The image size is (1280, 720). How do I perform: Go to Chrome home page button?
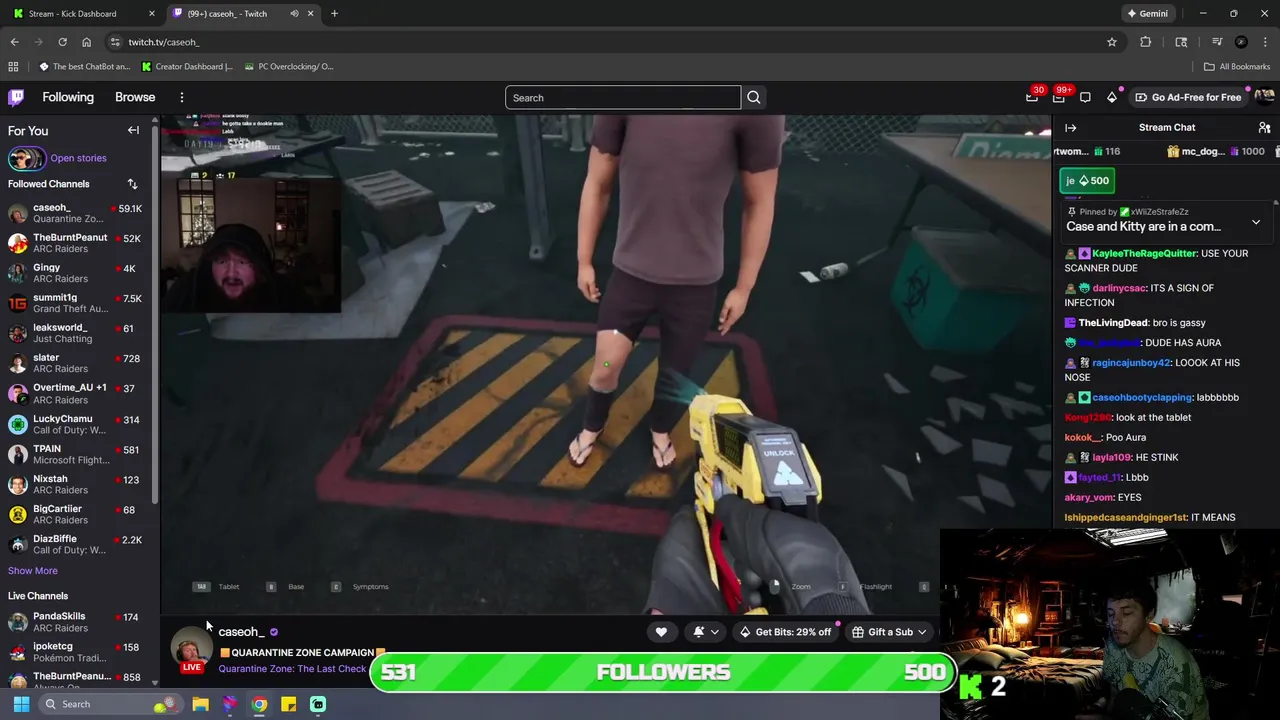(x=86, y=42)
